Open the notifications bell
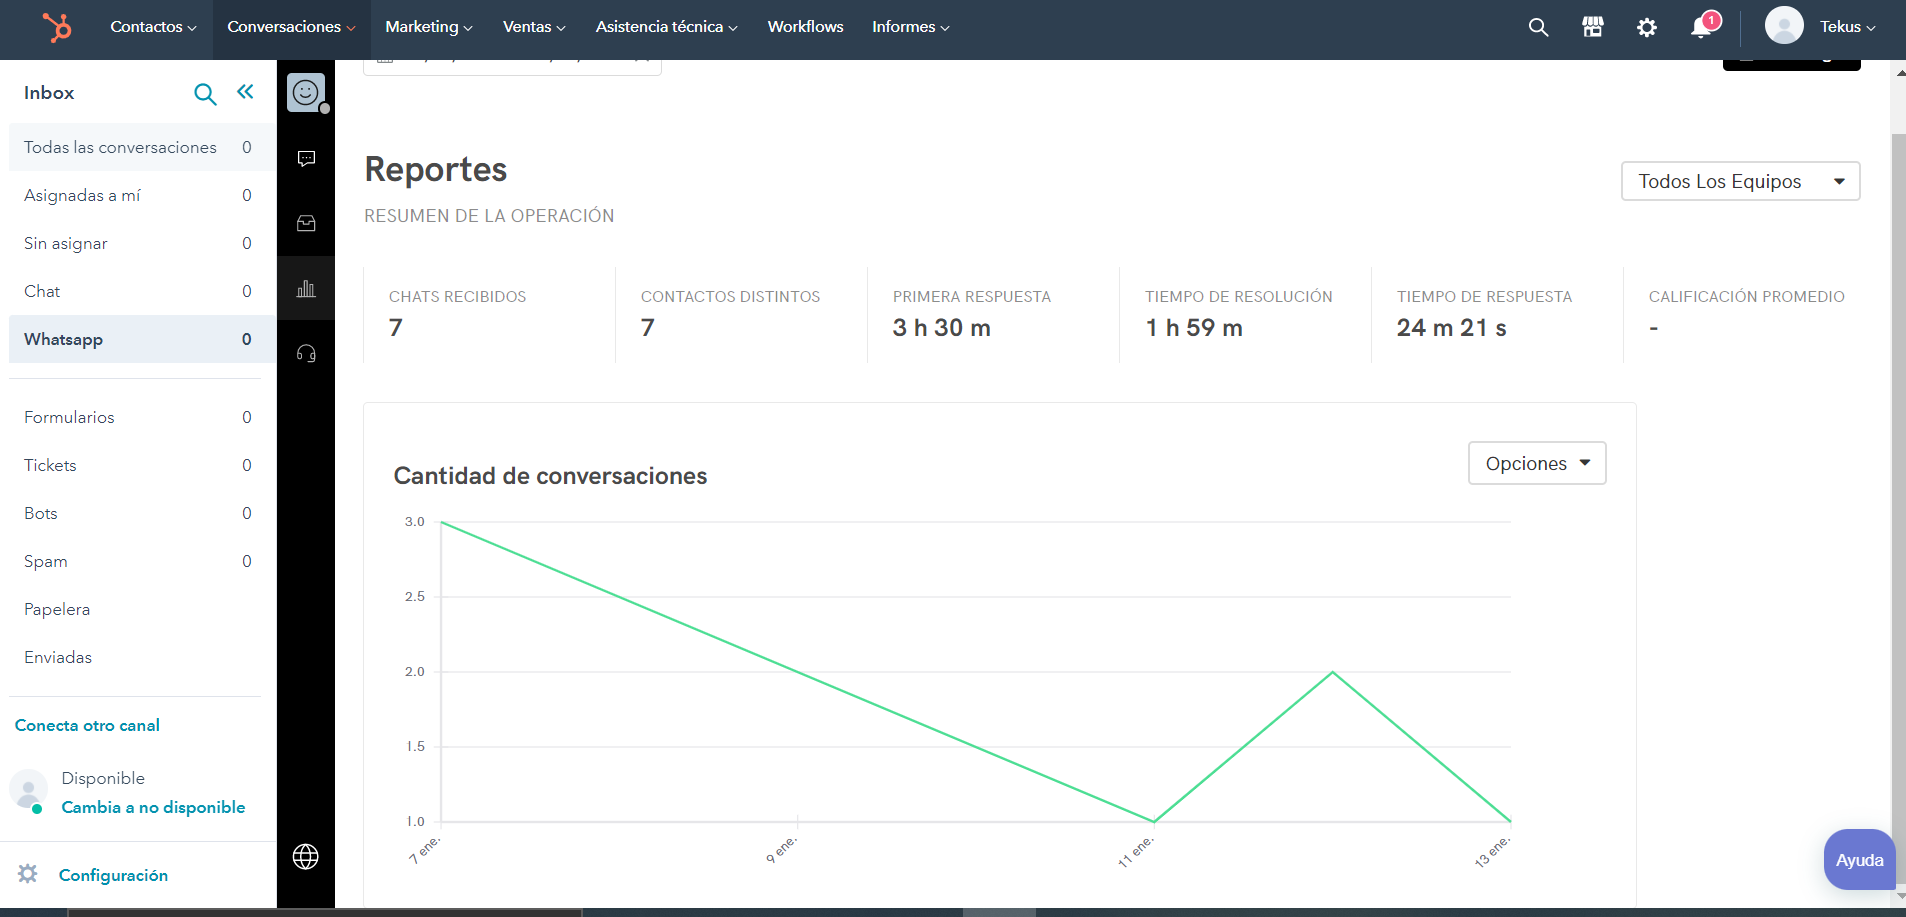The width and height of the screenshot is (1906, 917). click(x=1701, y=28)
